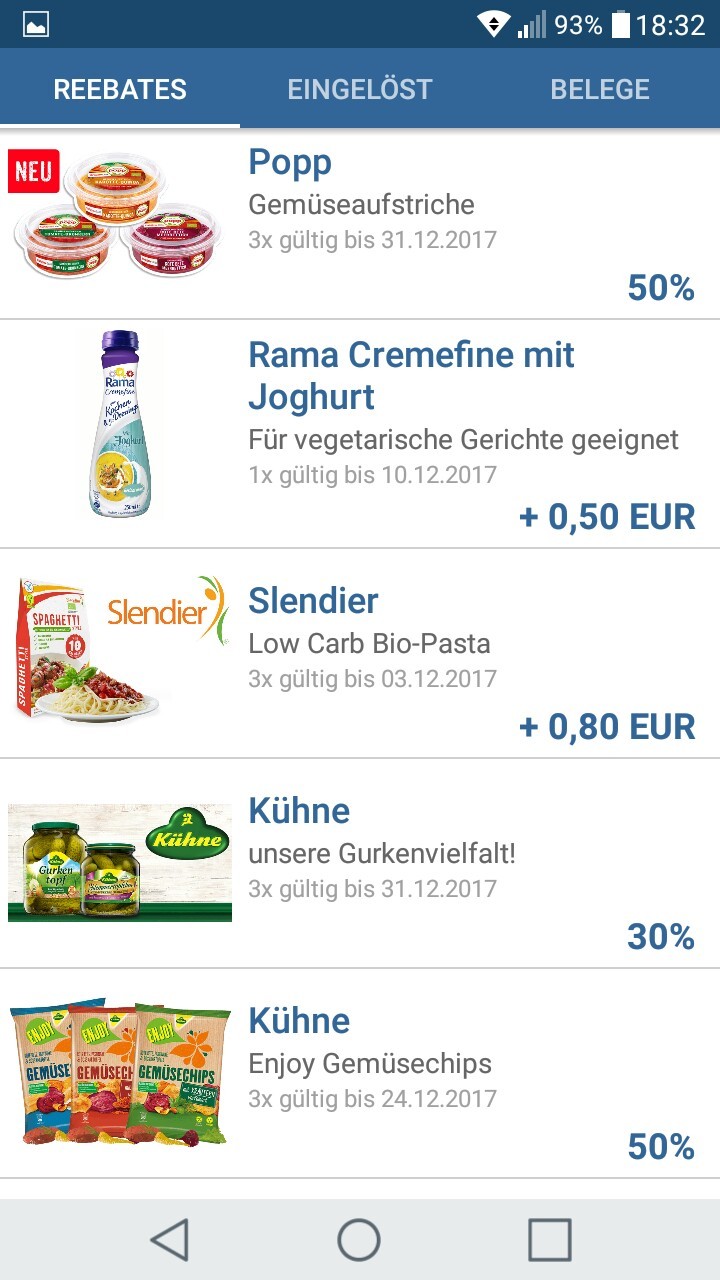Open the Kühne pickle jars image
Screen dimensions: 720x1280
coord(120,862)
